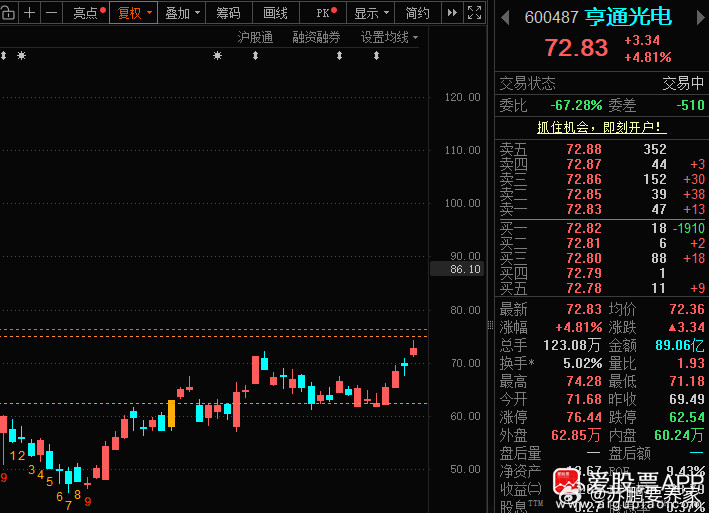Click the leftmost snowflake event marker
The width and height of the screenshot is (709, 513).
click(21, 56)
